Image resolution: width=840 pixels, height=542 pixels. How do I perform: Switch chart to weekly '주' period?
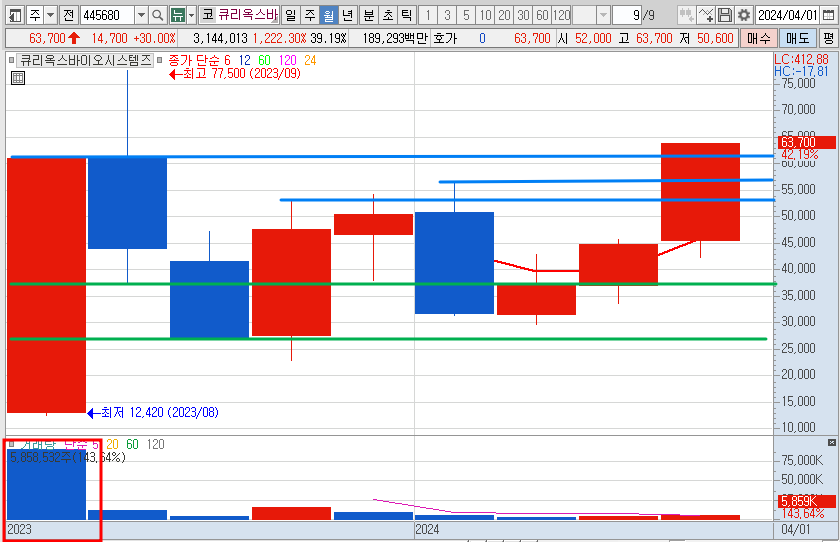click(x=310, y=15)
